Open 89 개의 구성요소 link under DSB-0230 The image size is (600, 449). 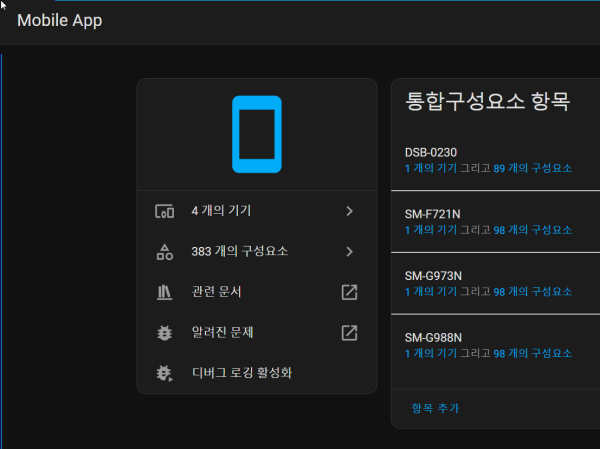tap(533, 168)
